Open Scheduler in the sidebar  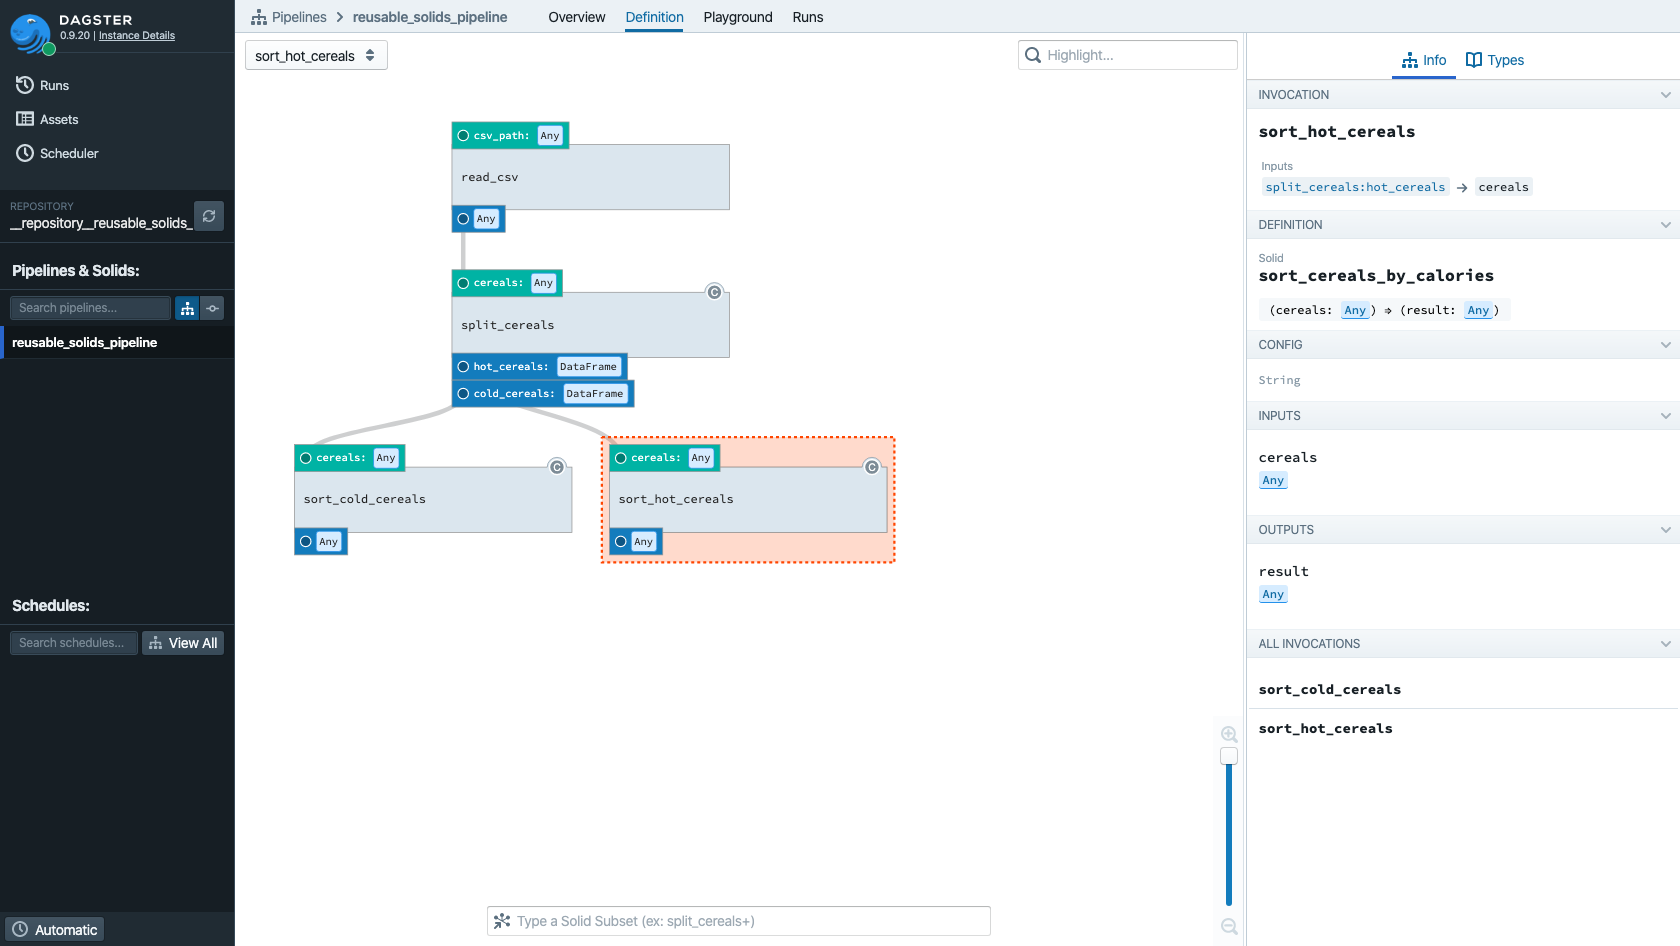coord(57,153)
